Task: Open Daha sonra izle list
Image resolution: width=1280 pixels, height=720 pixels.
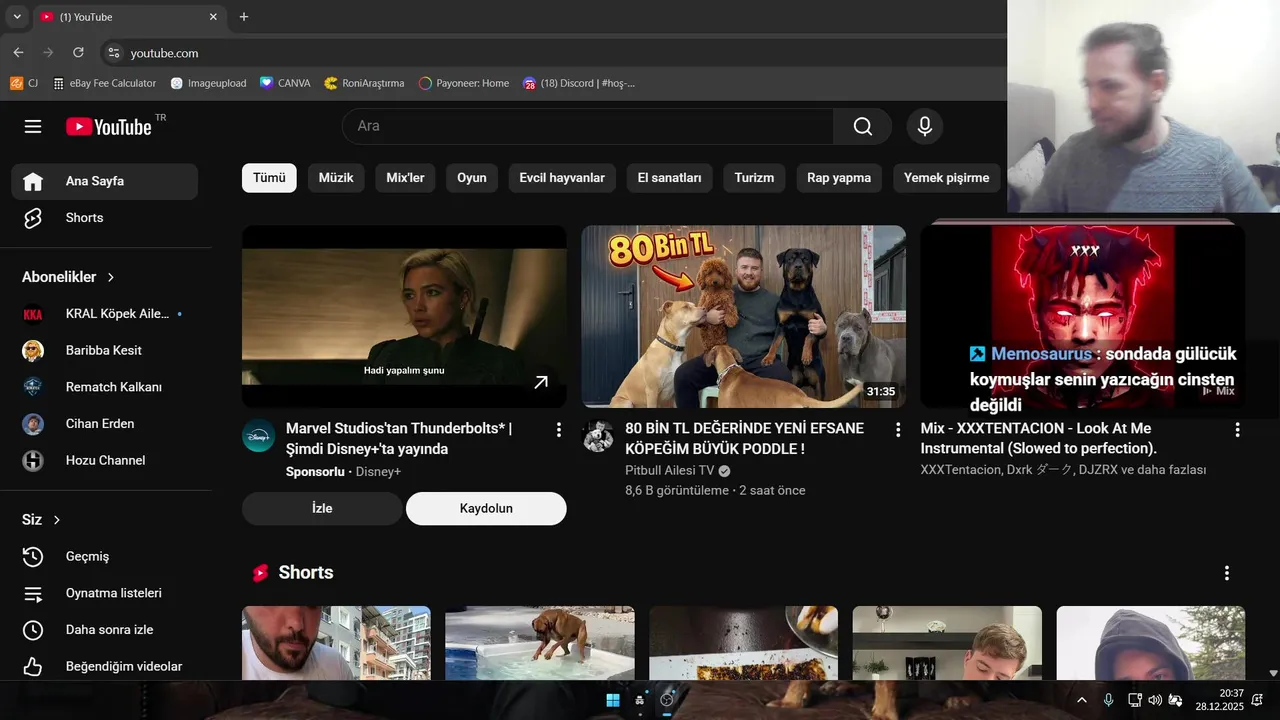Action: (x=105, y=630)
